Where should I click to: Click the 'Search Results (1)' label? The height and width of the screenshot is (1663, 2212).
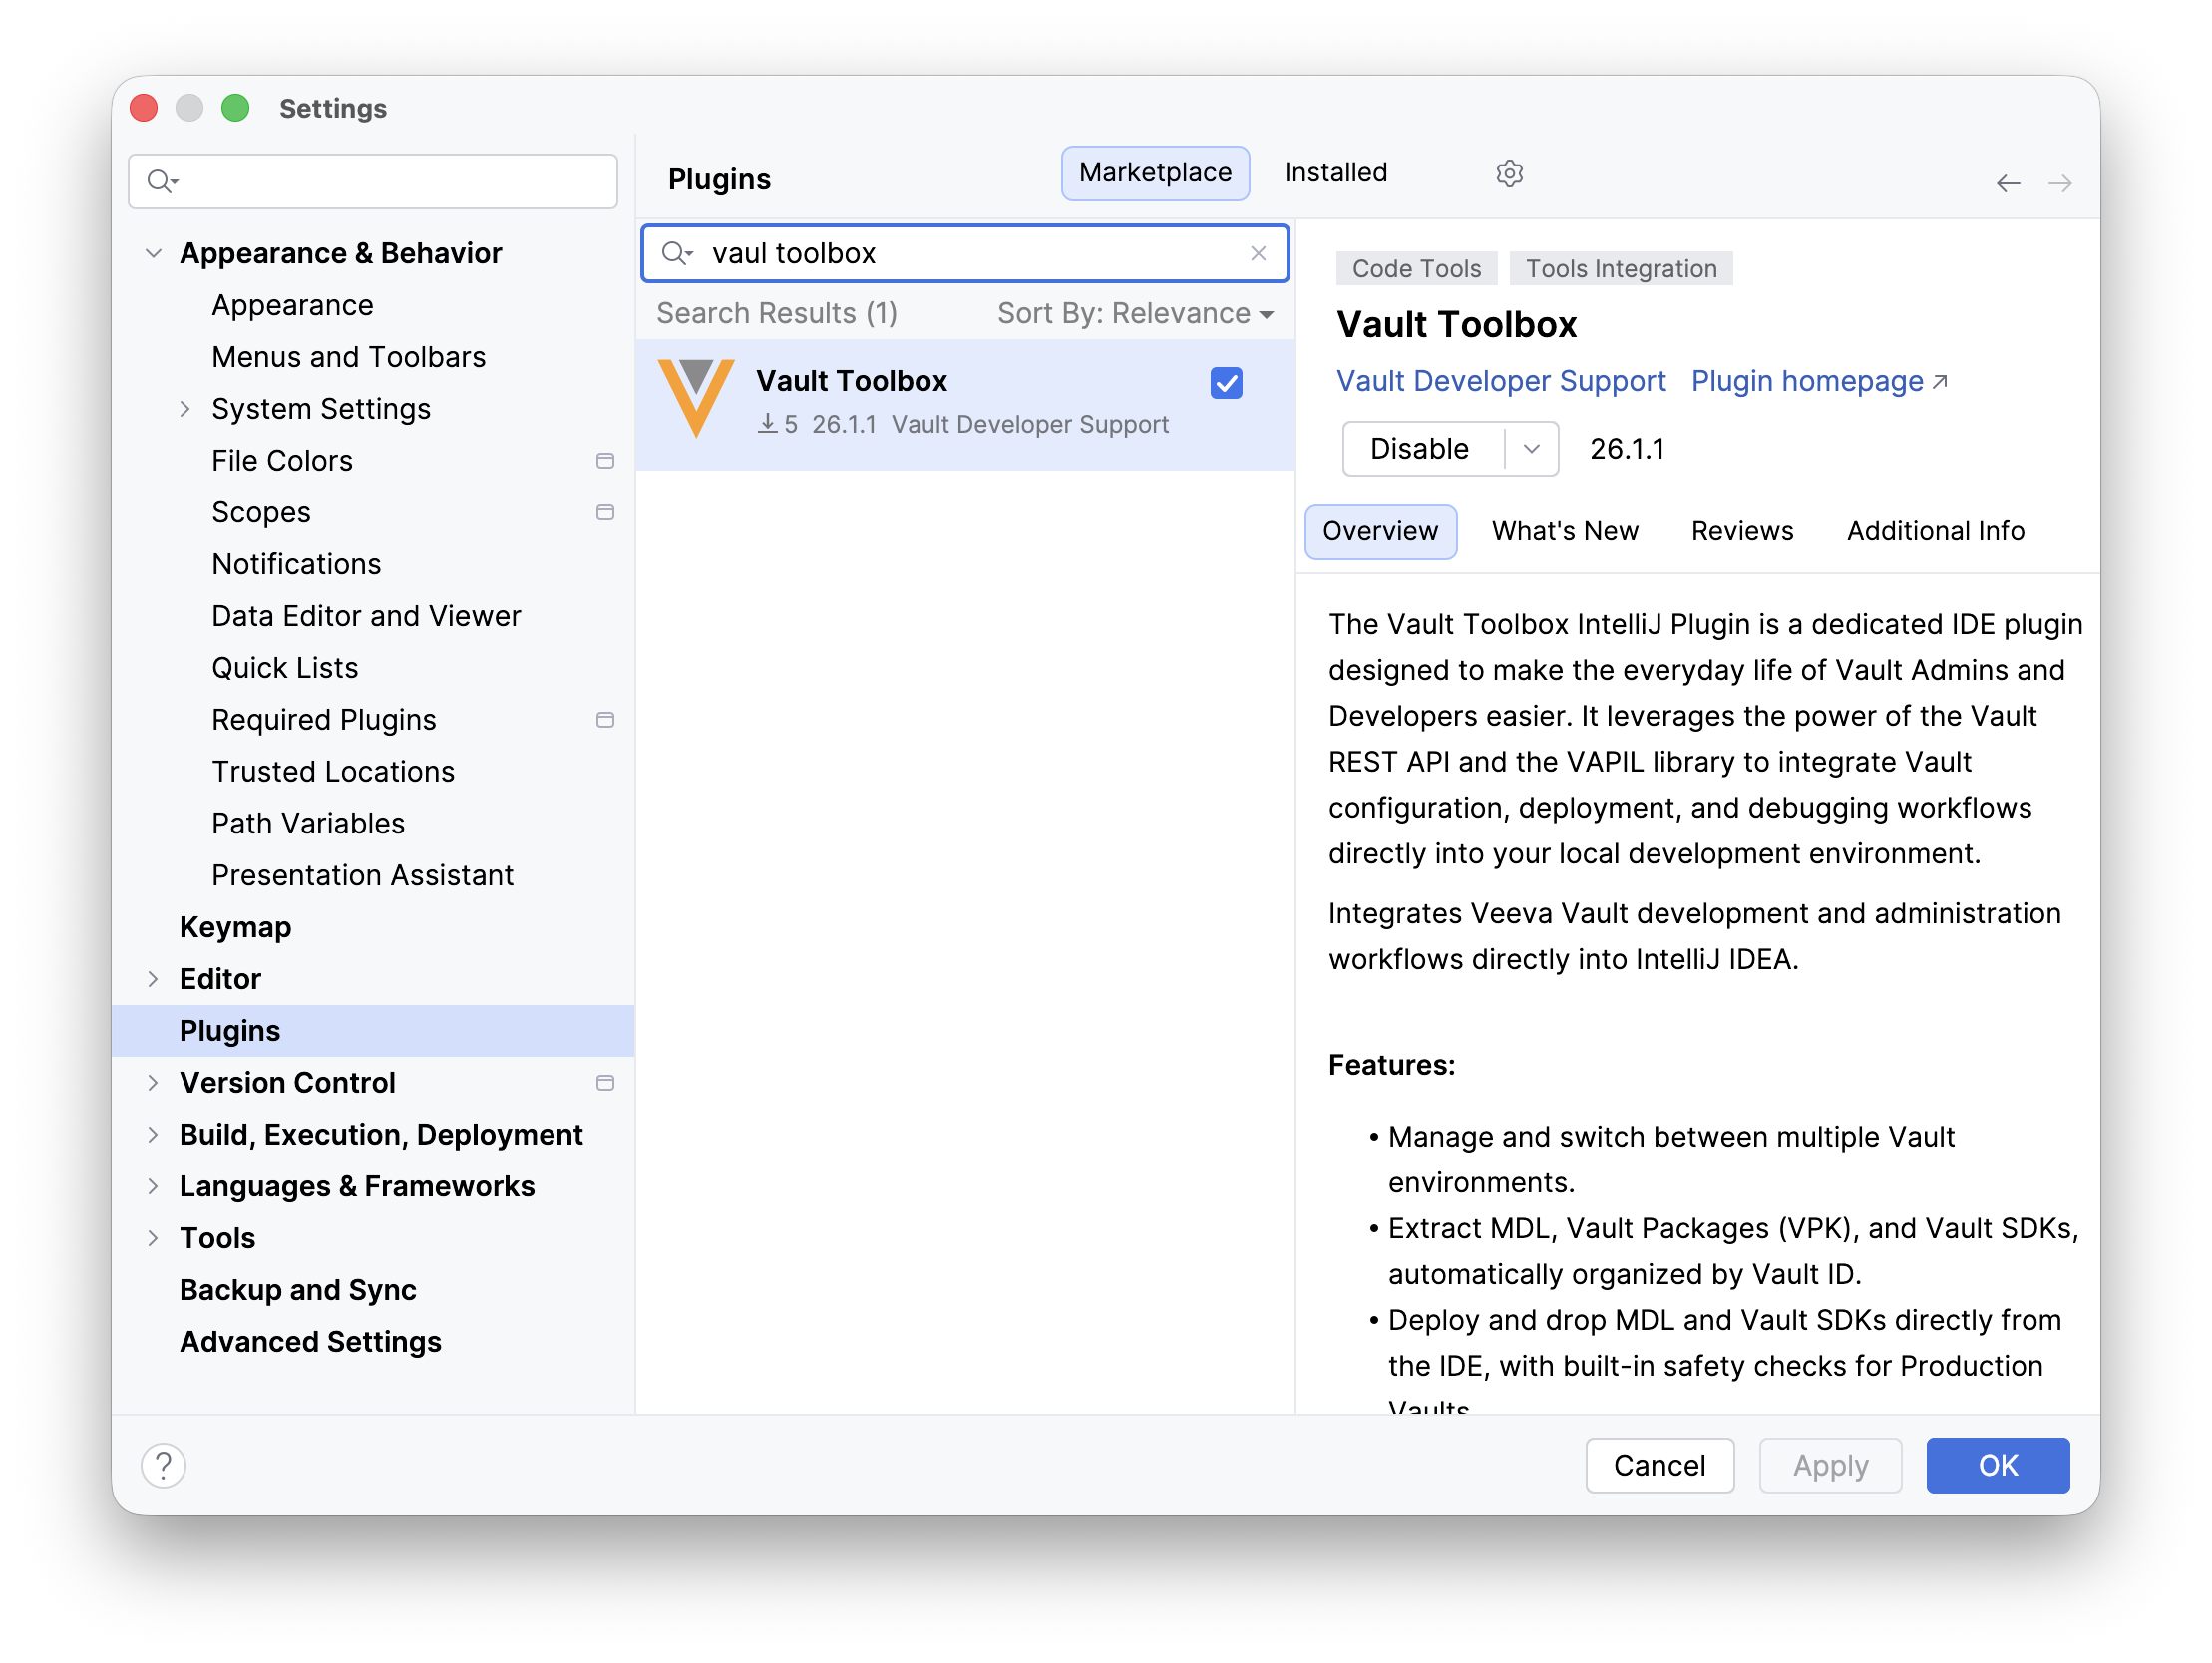(776, 314)
